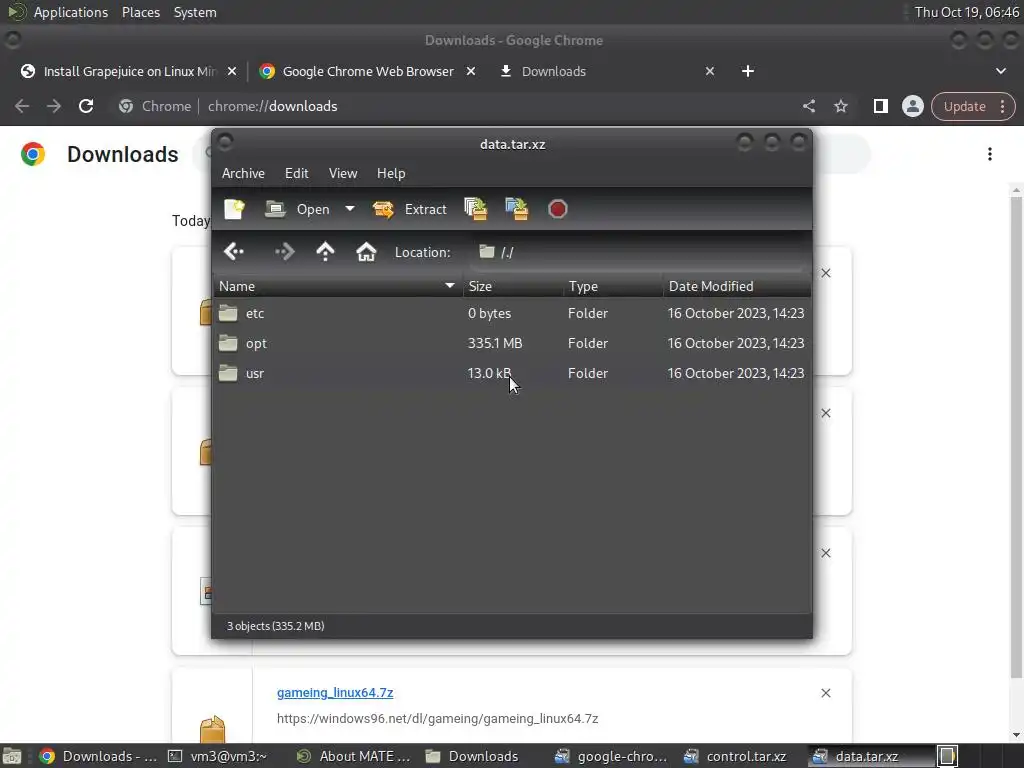Expand the Open recent dropdown arrow

coord(350,209)
